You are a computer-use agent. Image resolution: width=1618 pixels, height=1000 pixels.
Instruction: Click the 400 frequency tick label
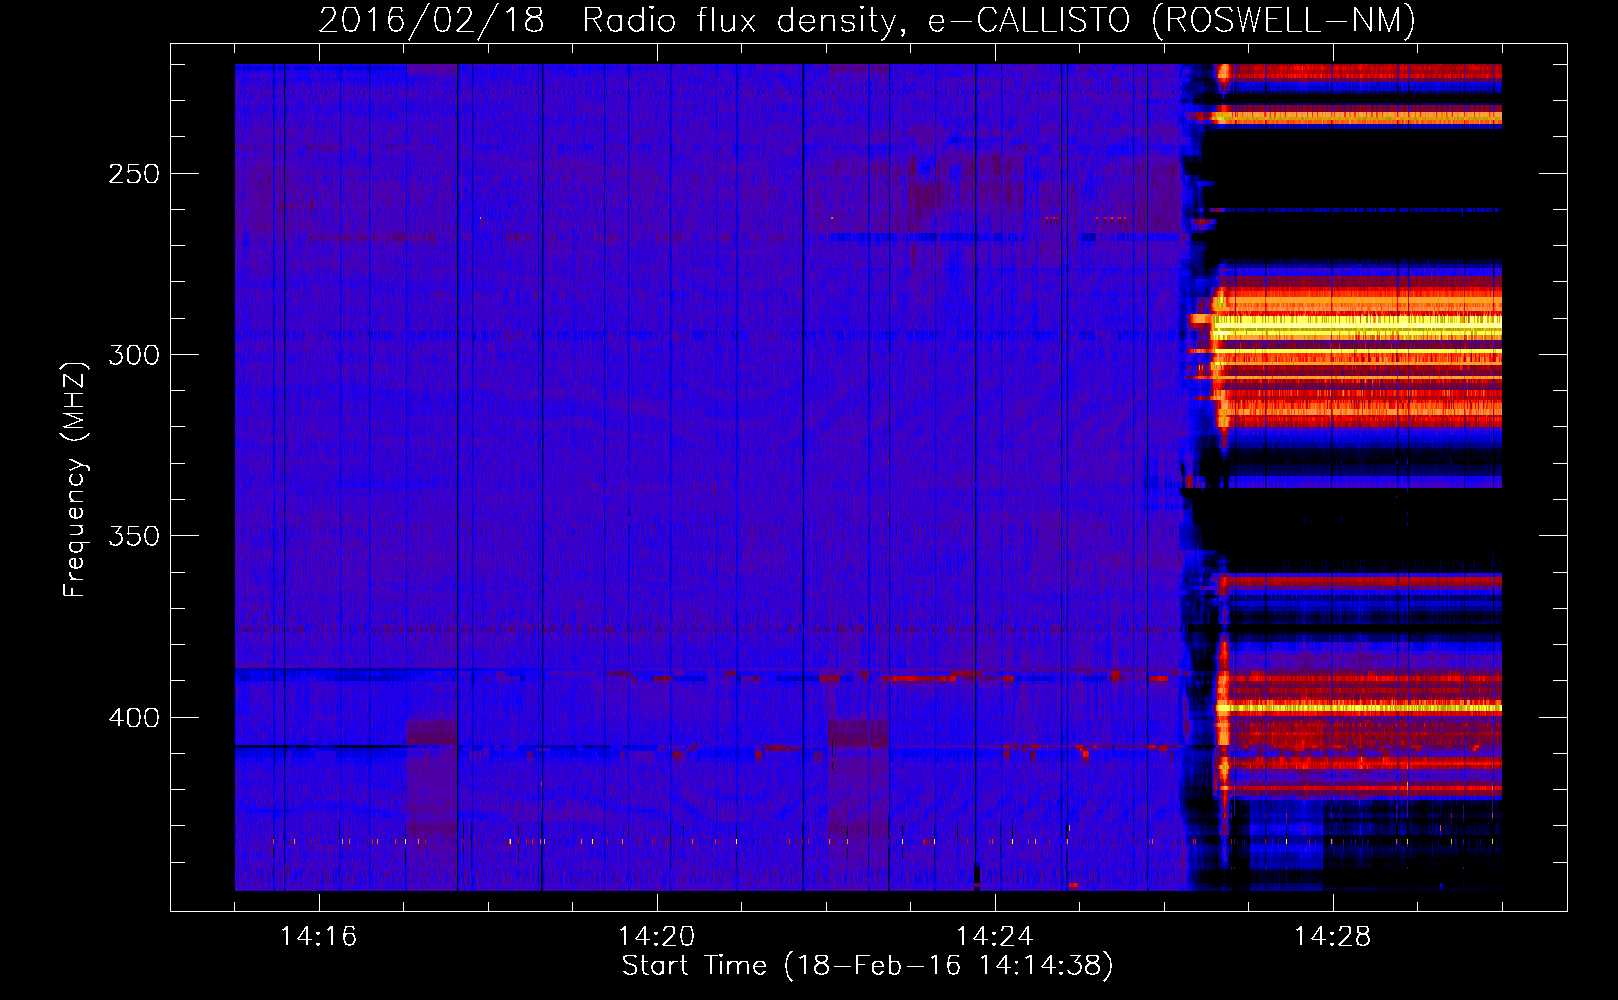134,718
